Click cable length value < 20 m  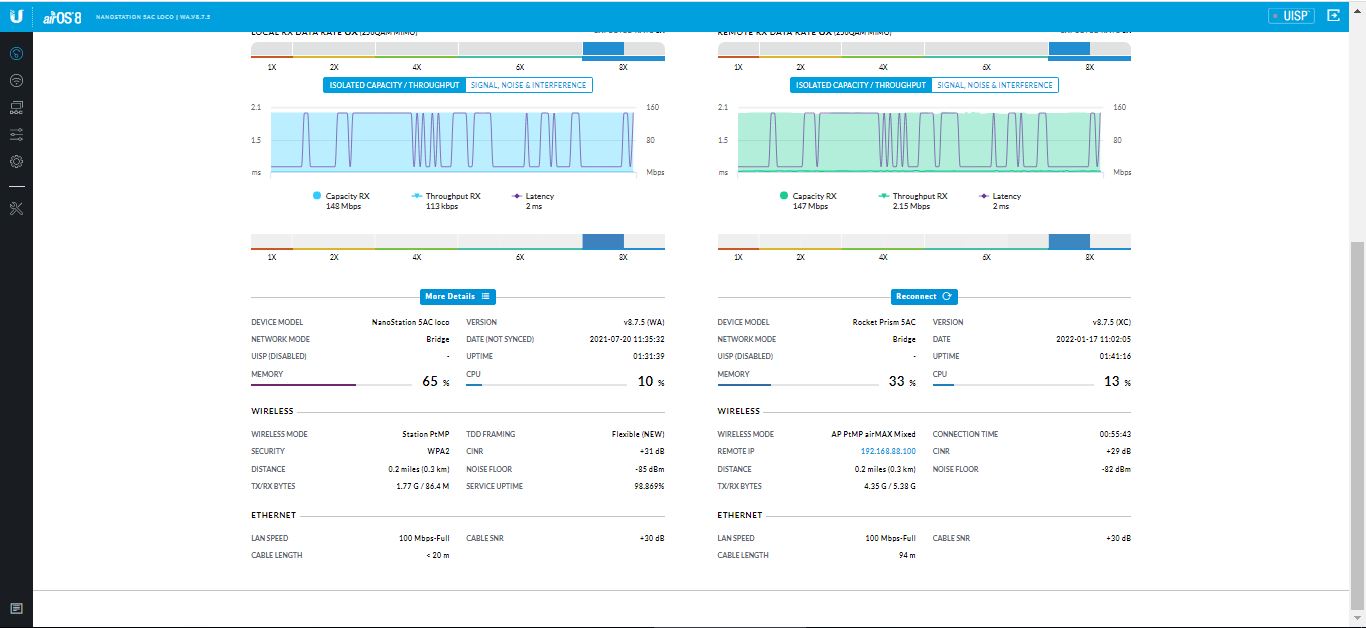(437, 556)
